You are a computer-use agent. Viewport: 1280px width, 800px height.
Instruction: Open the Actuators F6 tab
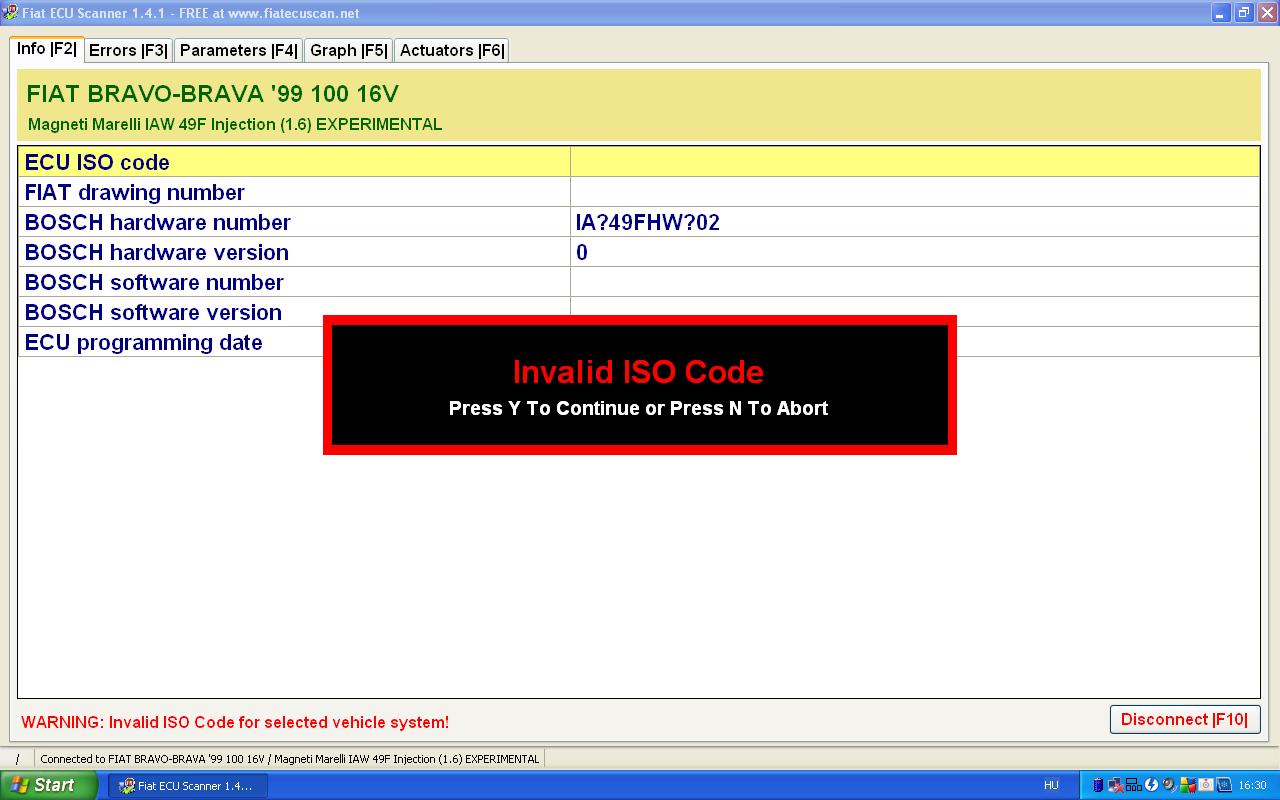[x=452, y=50]
